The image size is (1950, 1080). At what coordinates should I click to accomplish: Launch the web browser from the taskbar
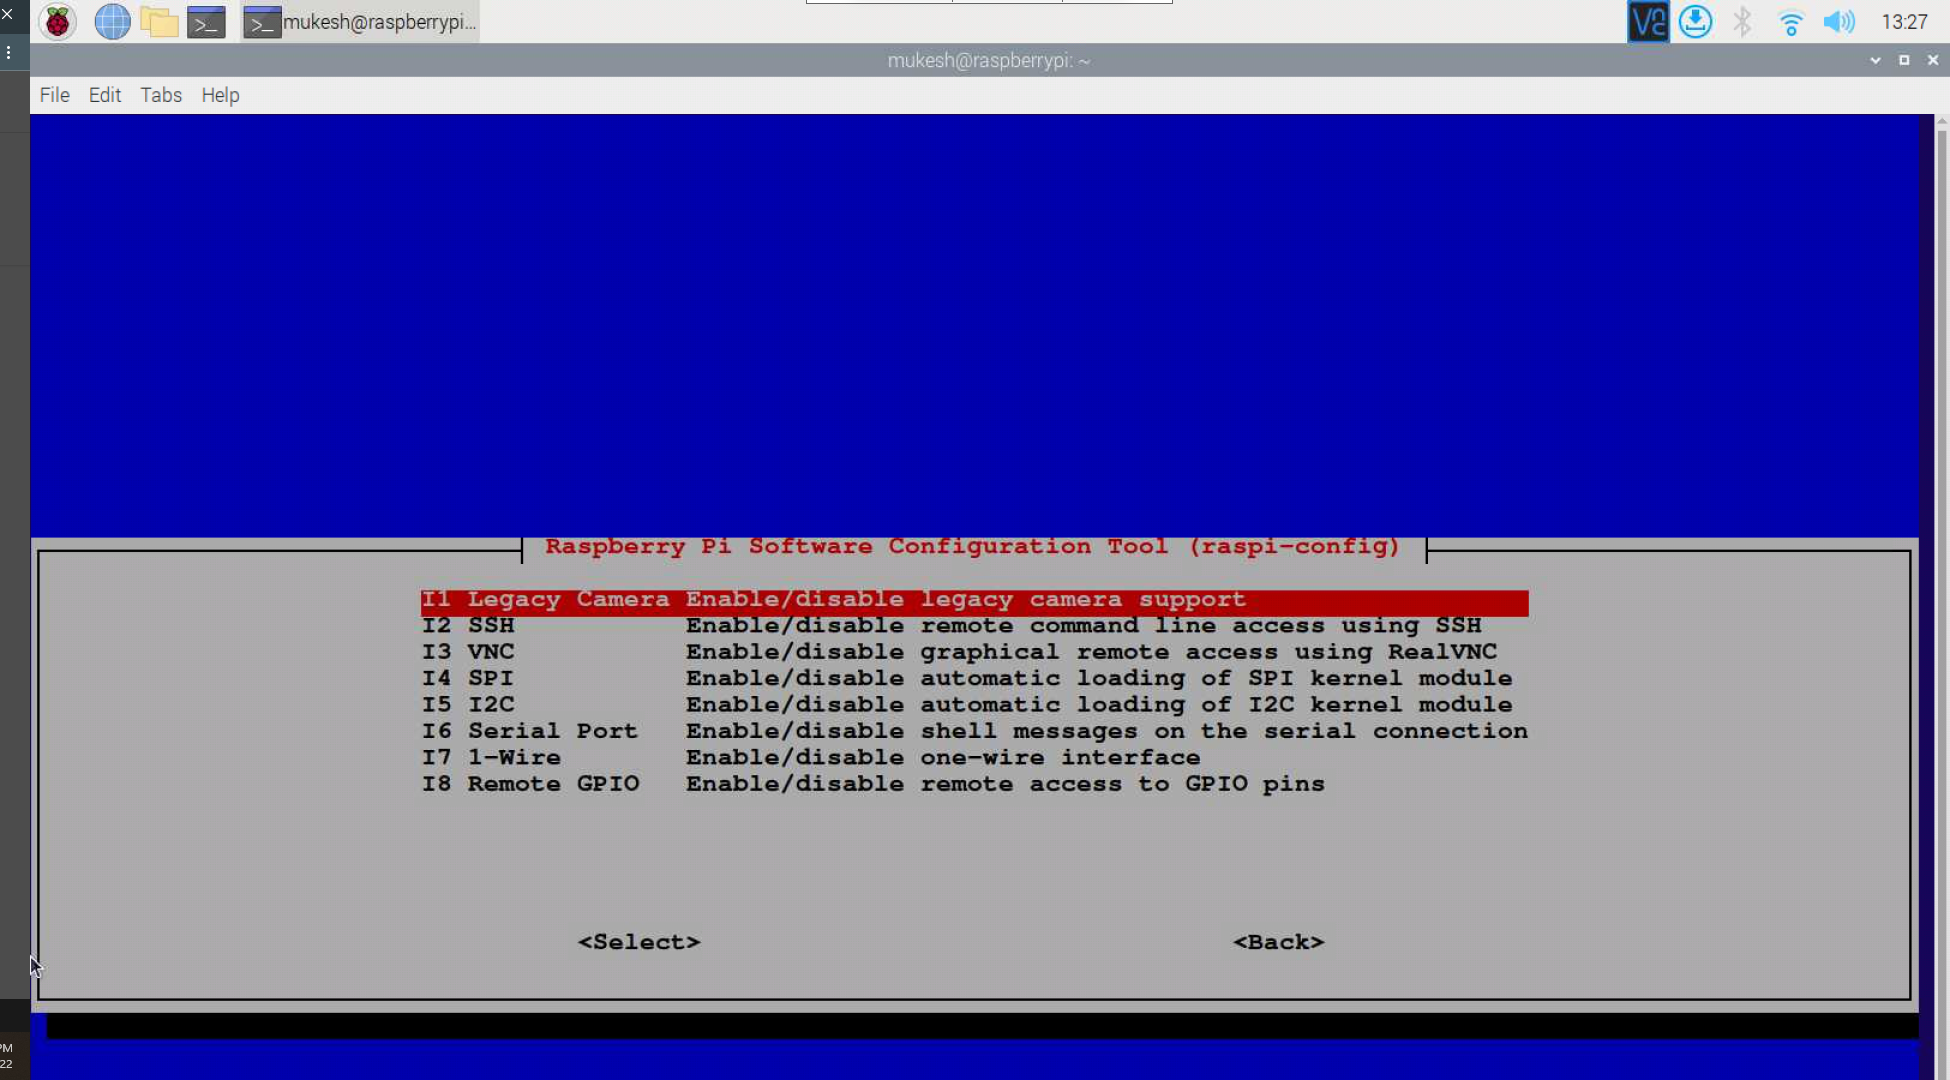112,21
